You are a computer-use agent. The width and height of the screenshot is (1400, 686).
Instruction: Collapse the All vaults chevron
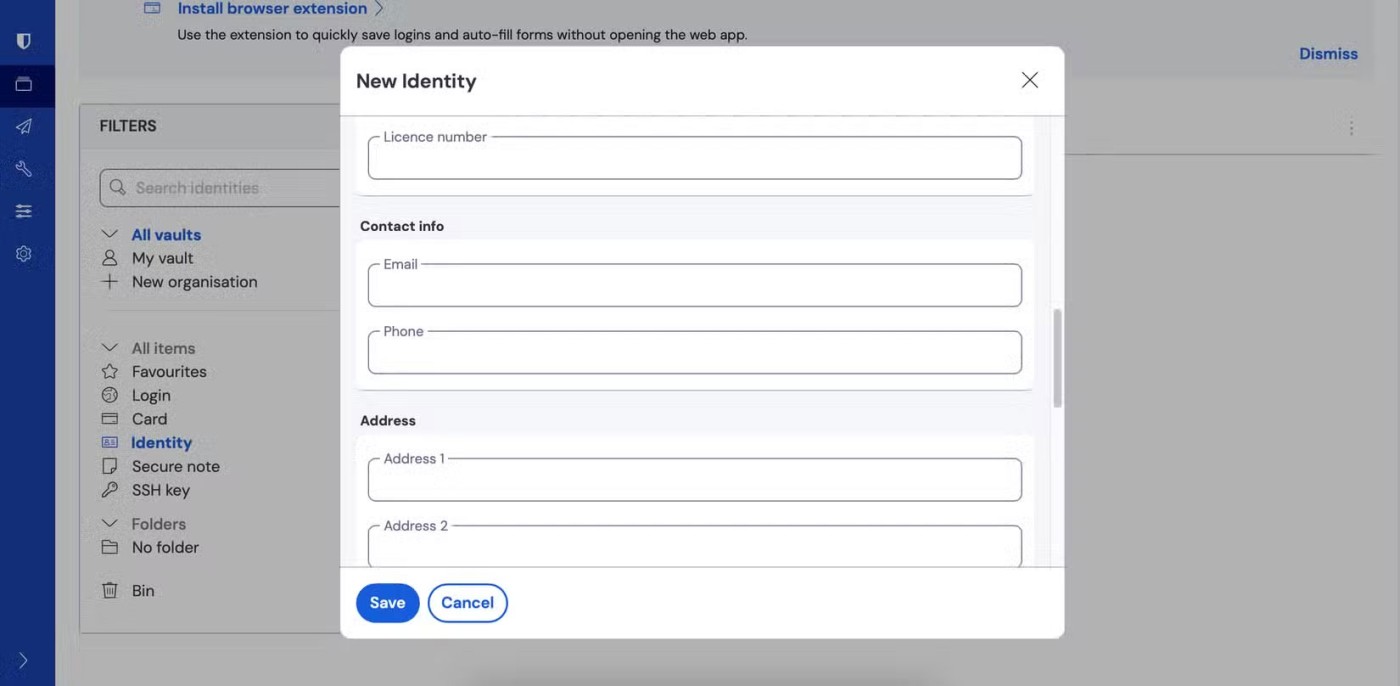tap(110, 234)
